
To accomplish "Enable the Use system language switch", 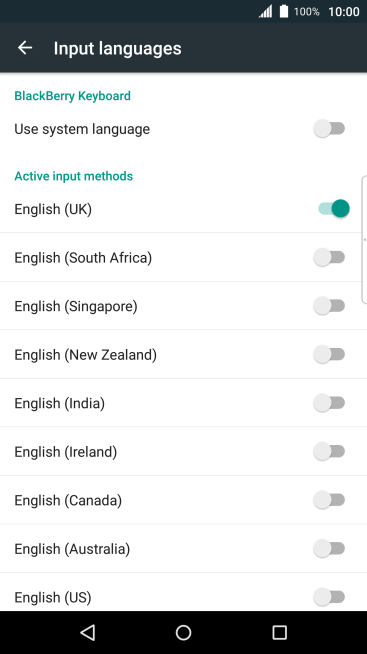I will pos(329,129).
